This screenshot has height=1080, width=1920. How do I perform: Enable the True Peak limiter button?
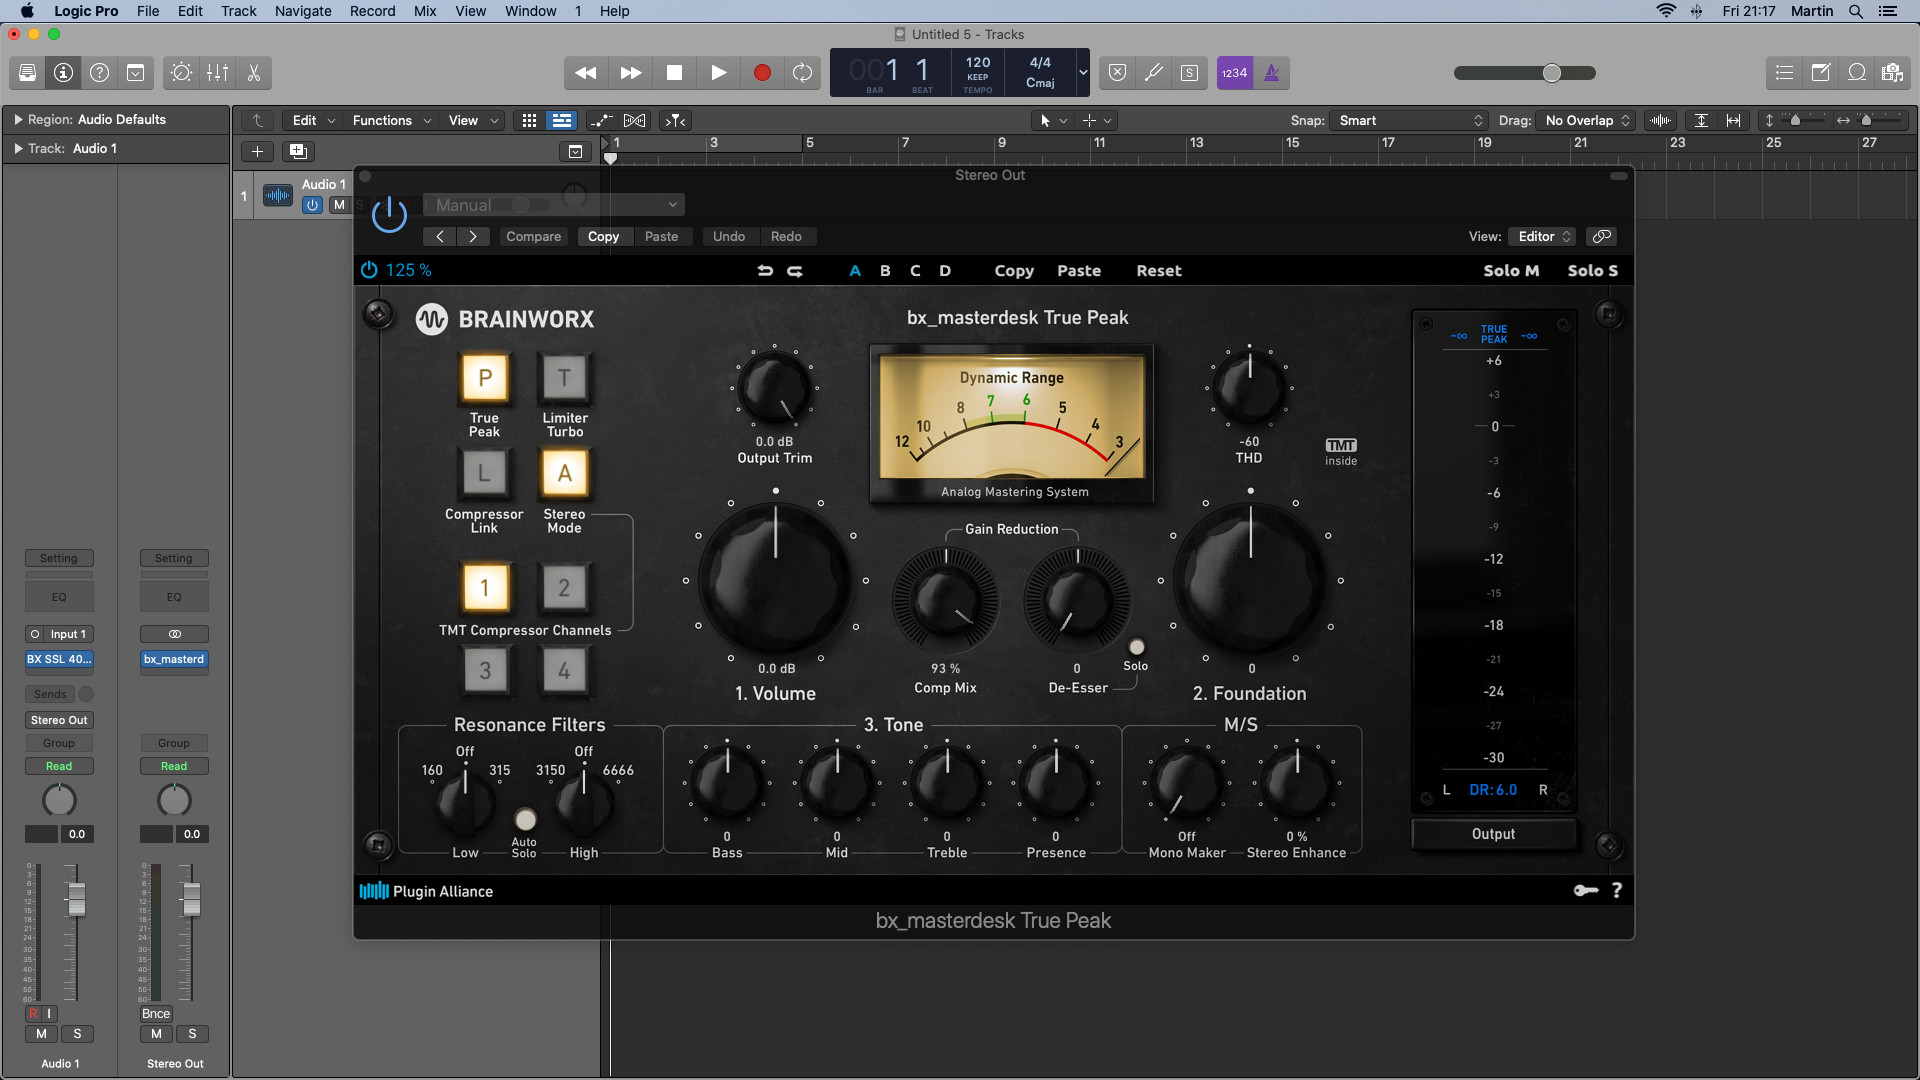click(x=483, y=378)
